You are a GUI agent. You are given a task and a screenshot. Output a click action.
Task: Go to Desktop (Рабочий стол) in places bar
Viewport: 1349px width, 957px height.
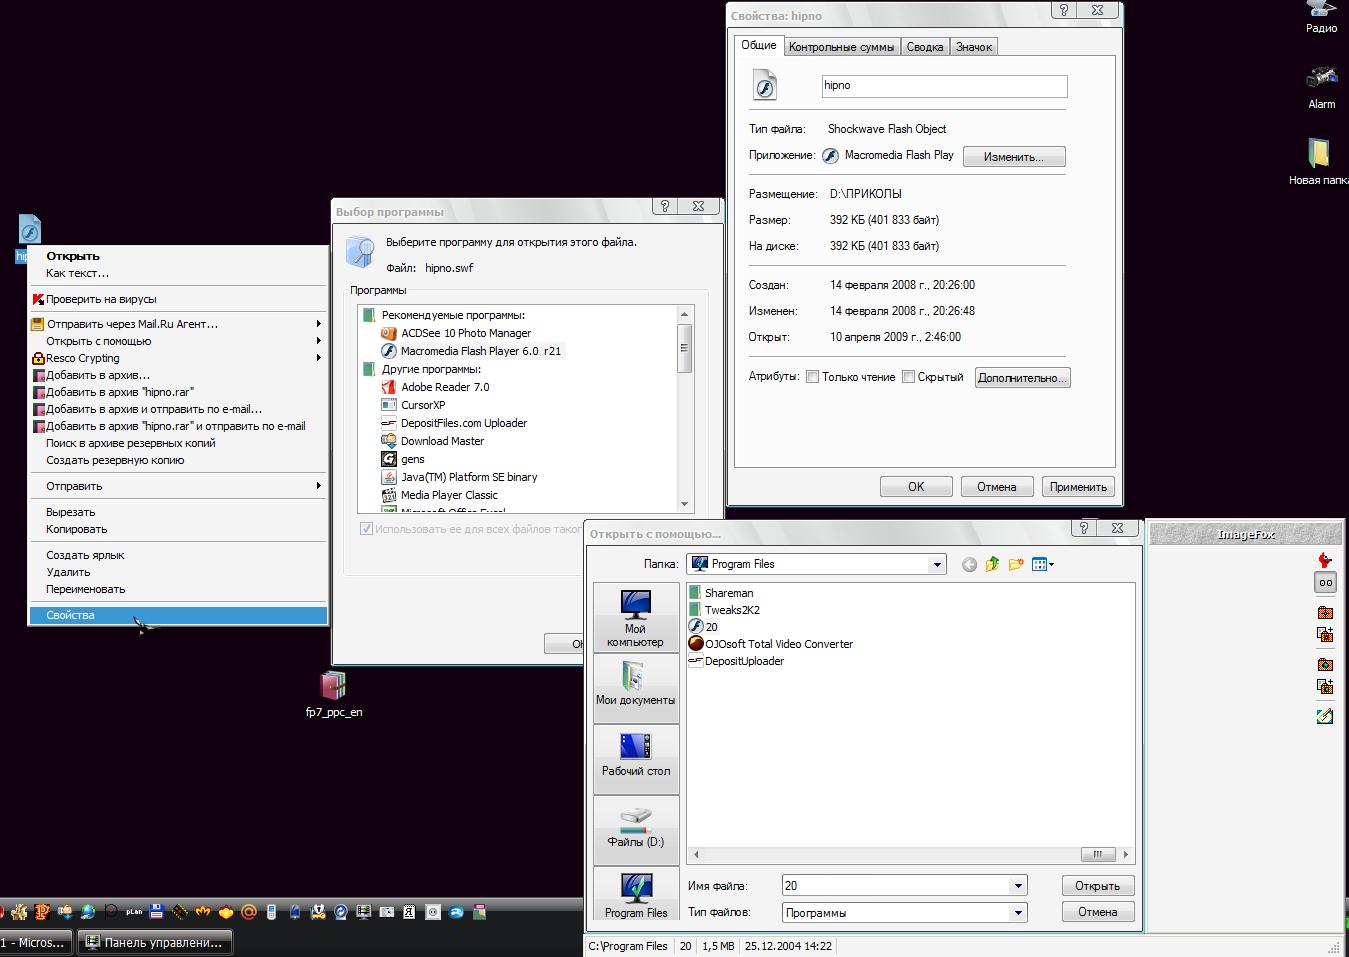pos(636,759)
